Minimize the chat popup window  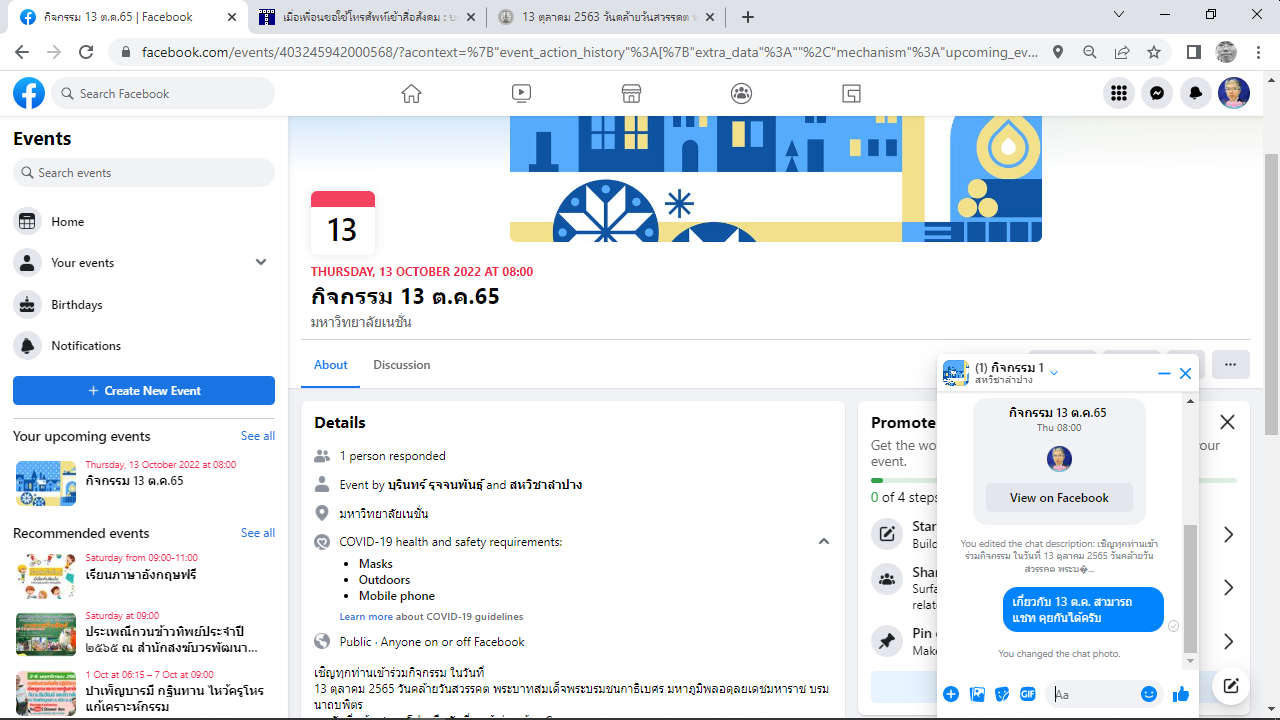[x=1164, y=373]
